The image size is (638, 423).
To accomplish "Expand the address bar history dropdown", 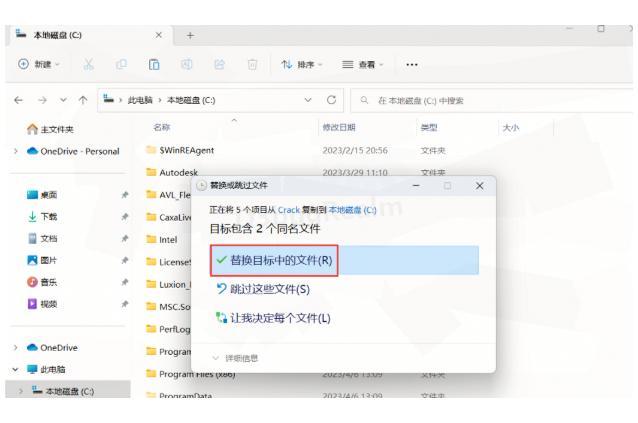I will point(308,100).
